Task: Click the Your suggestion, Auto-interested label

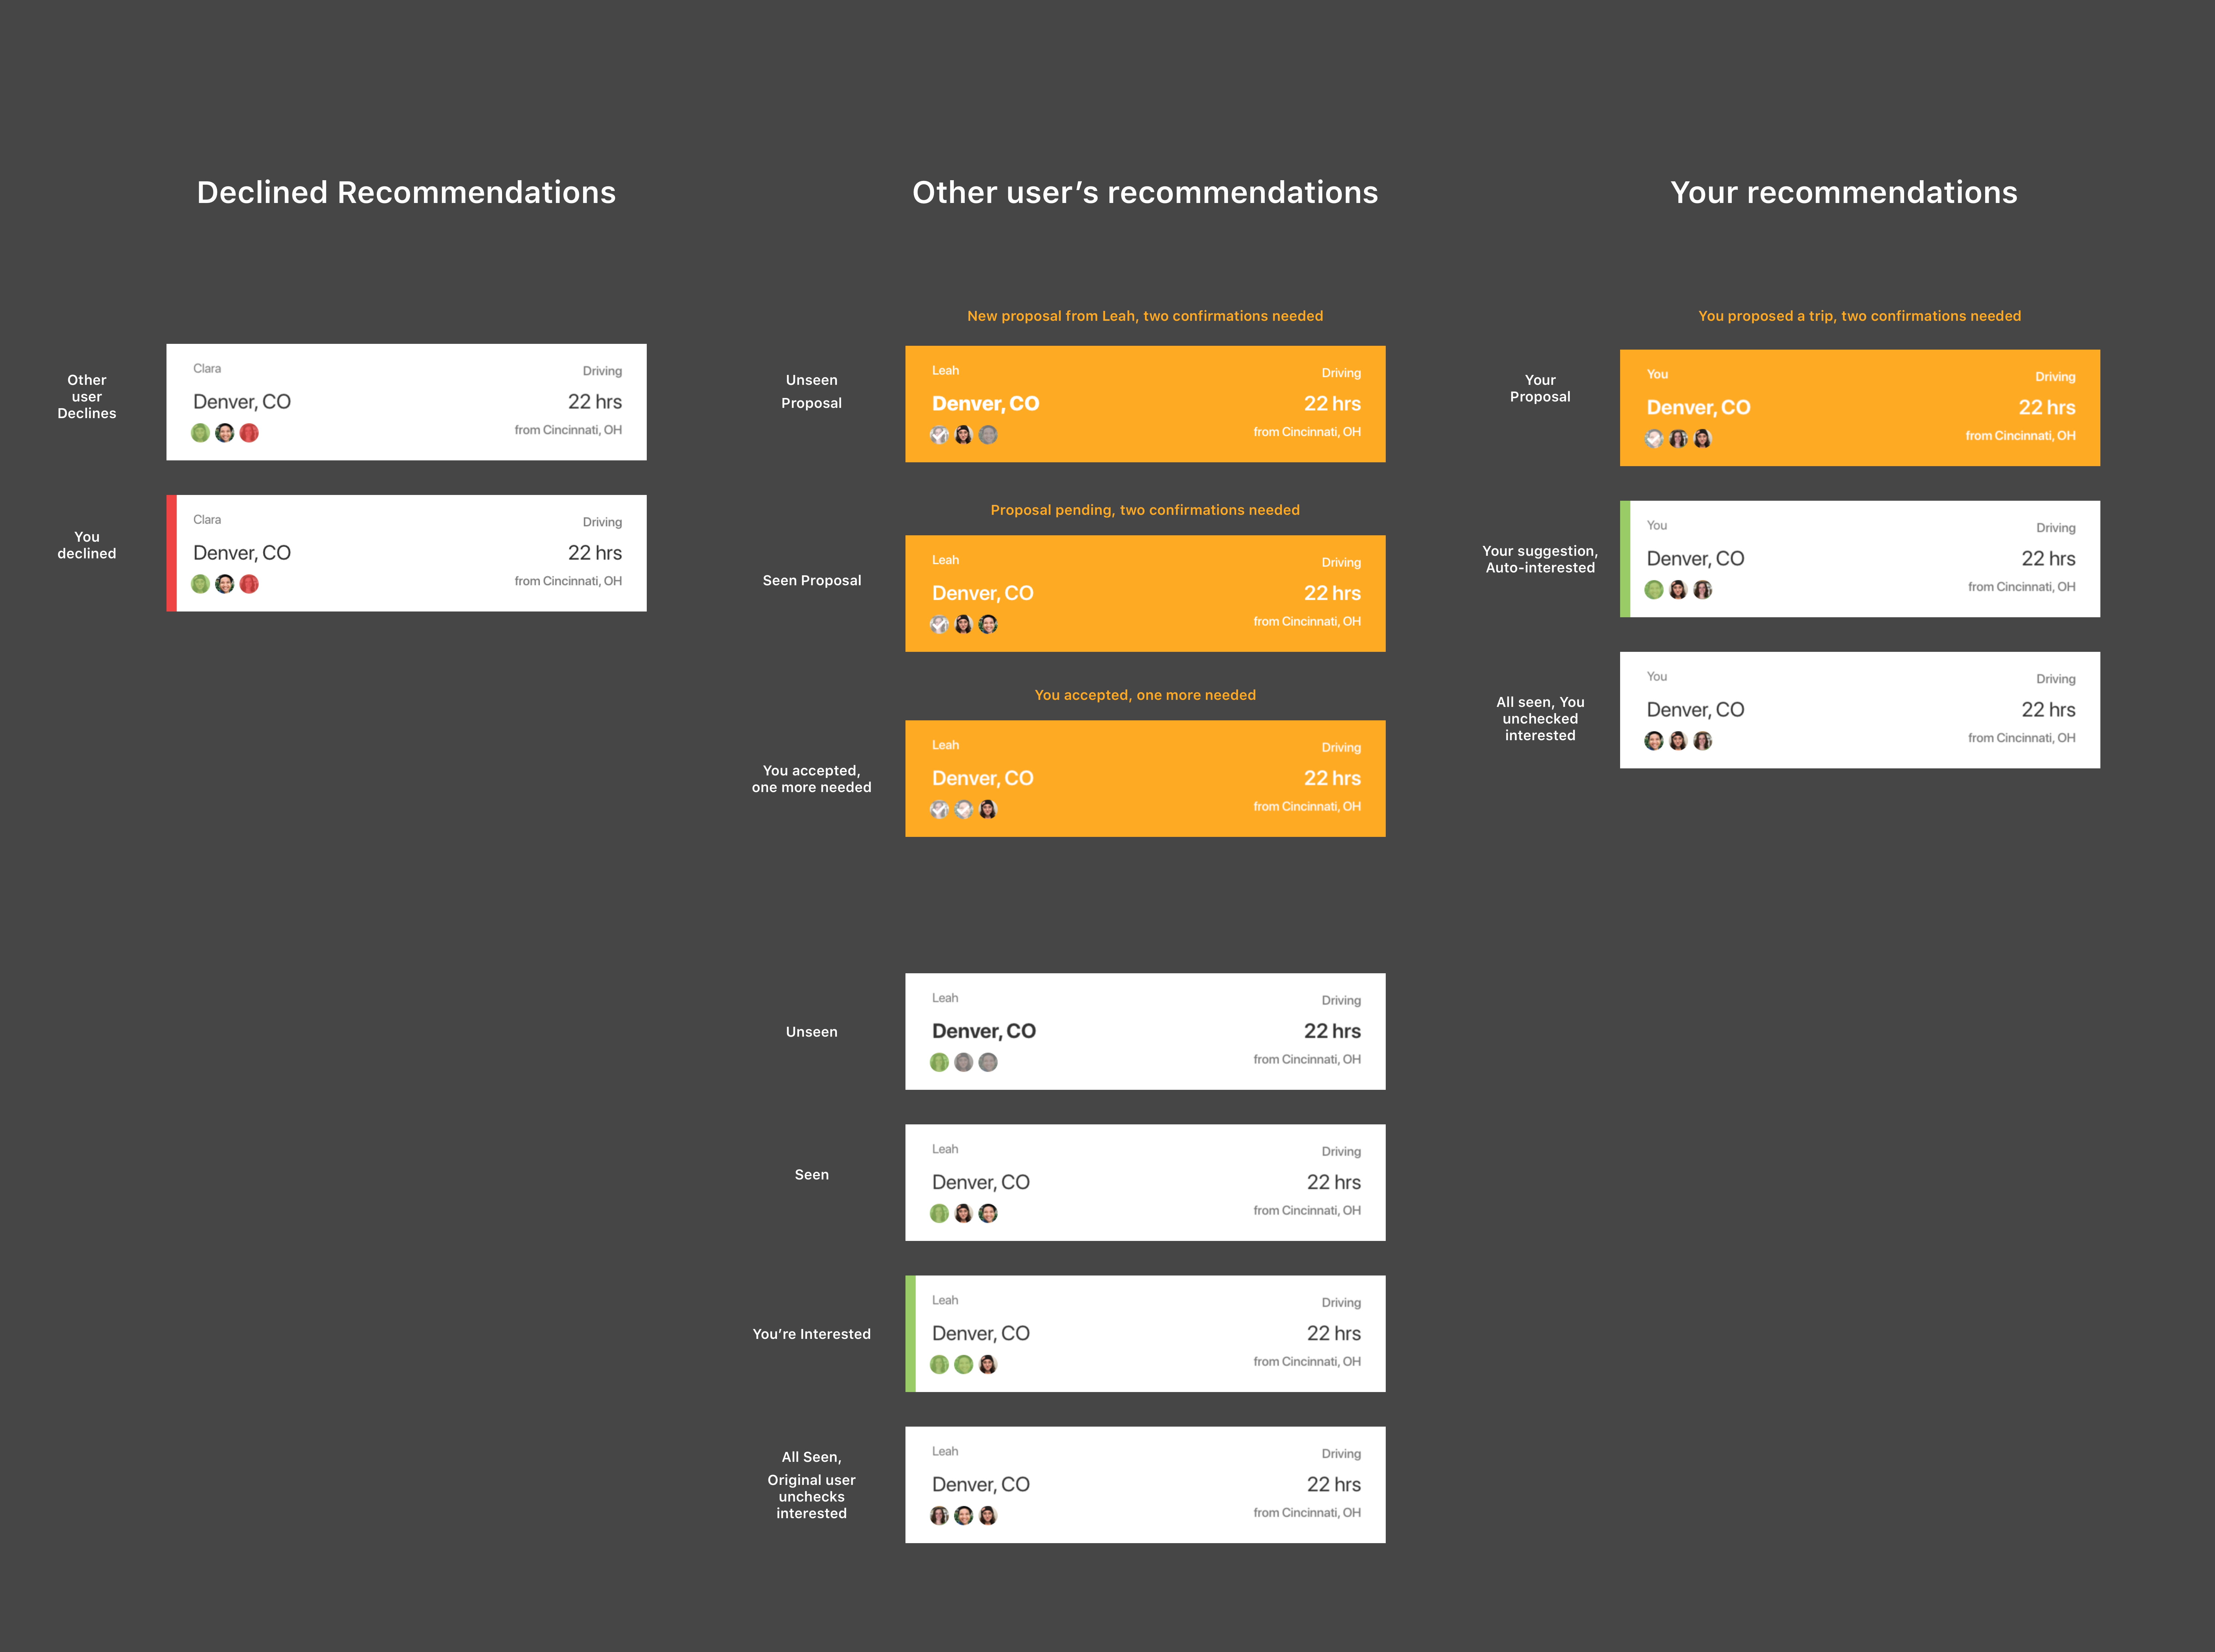Action: (x=1540, y=559)
